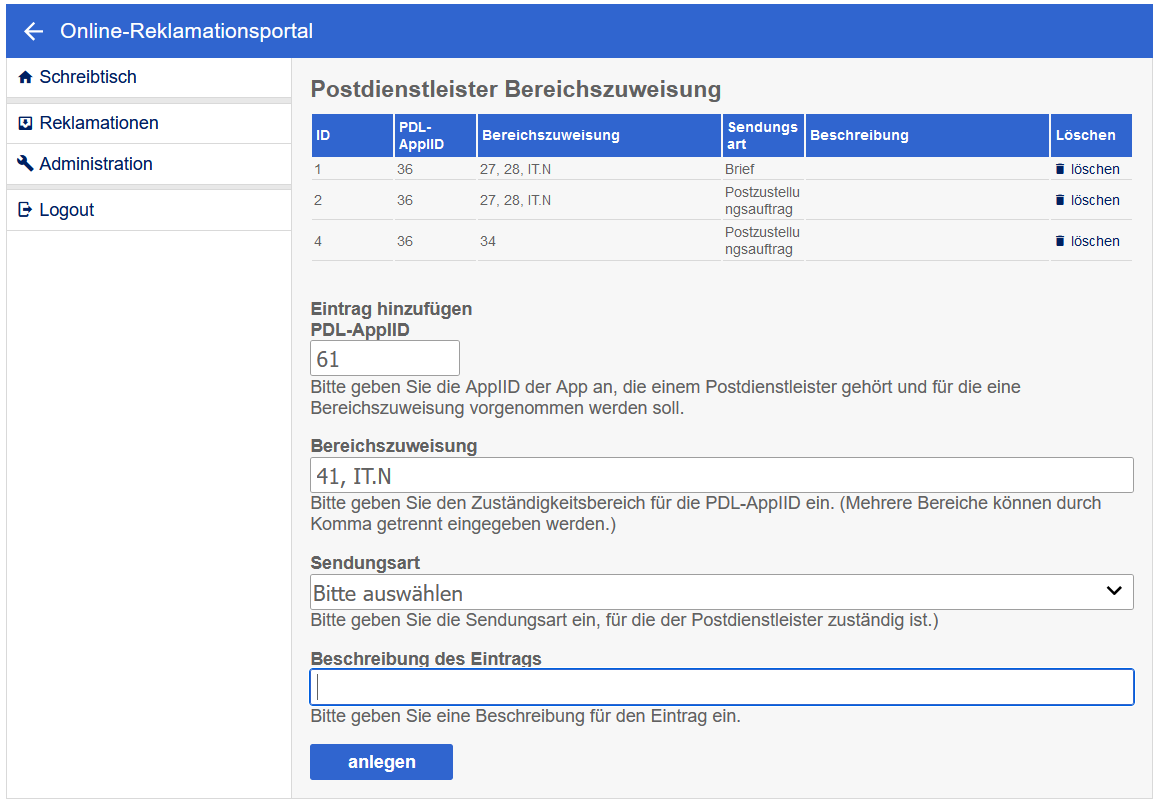Viewport: 1158px width, 803px height.
Task: Click the Reklamationen inbox icon
Action: [26, 123]
